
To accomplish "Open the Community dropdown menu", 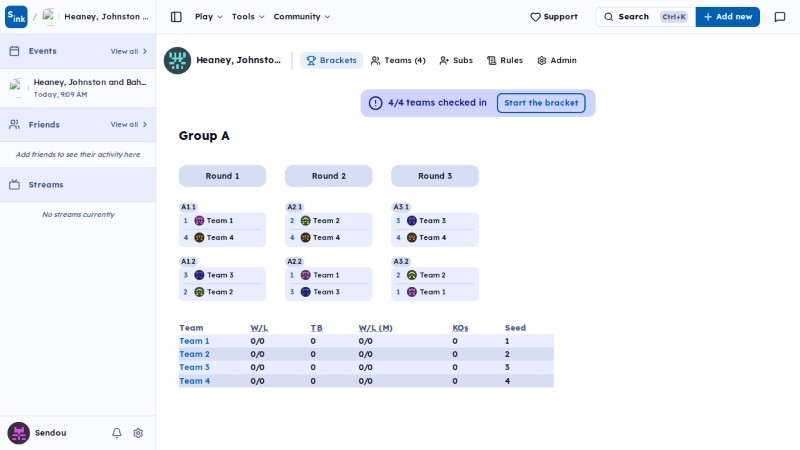I will tap(302, 17).
